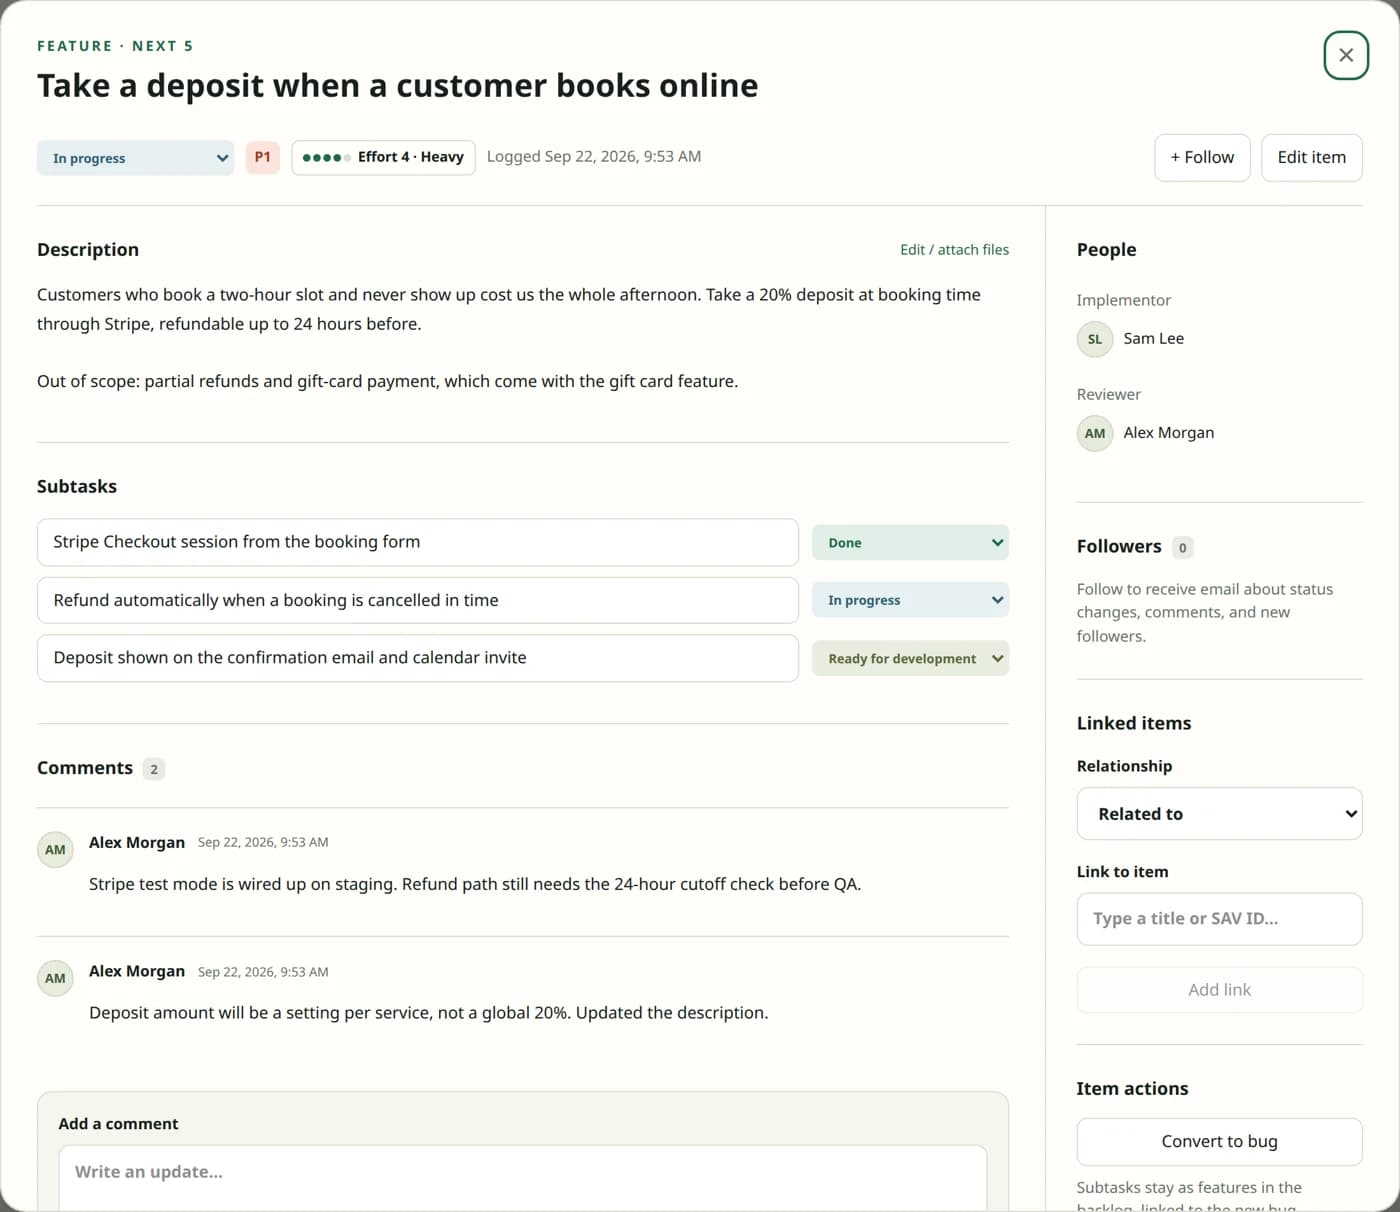The height and width of the screenshot is (1212, 1400).
Task: Click the reviewer name Alex Morgan in People
Action: [x=1168, y=433]
